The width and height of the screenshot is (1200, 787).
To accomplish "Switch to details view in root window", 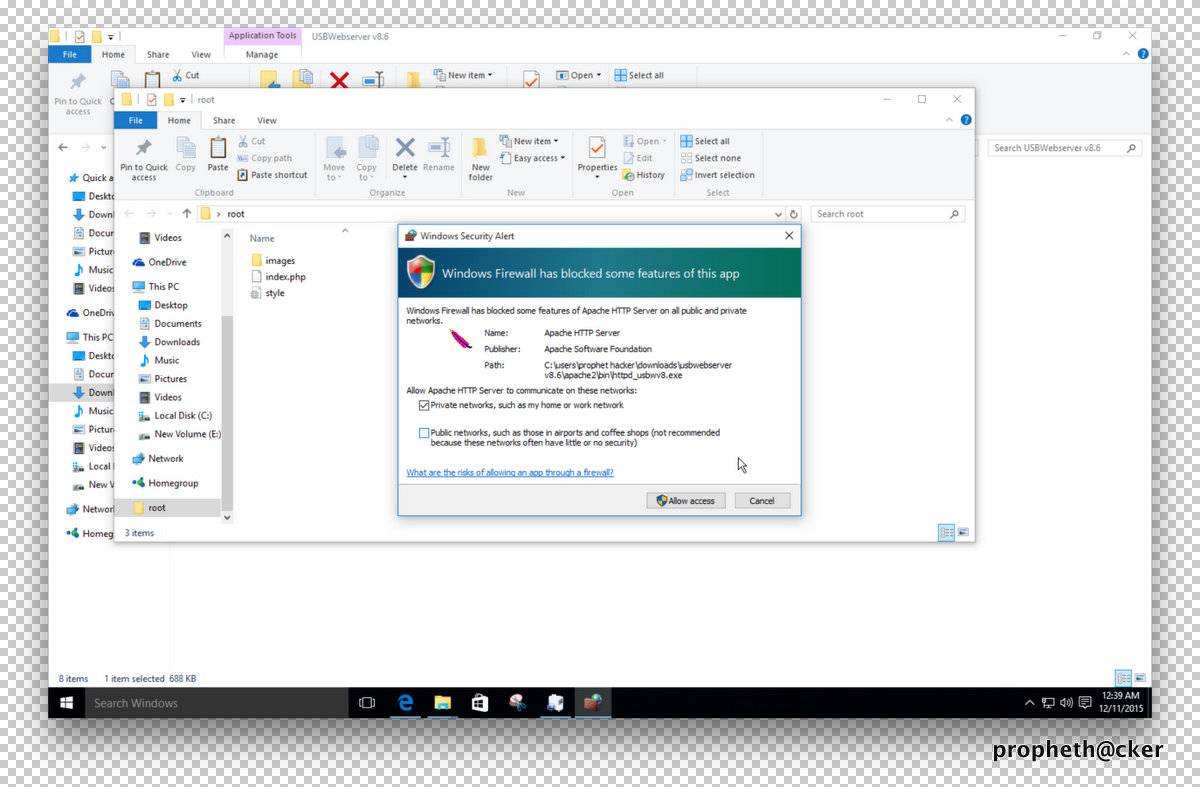I will (946, 533).
